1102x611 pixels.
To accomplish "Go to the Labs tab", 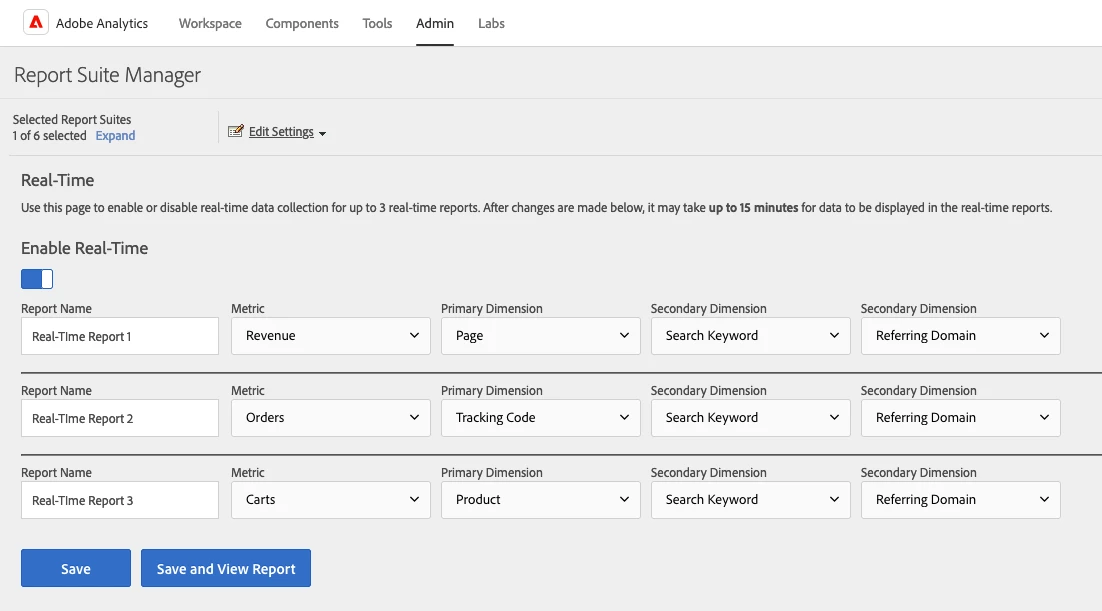I will coord(491,23).
